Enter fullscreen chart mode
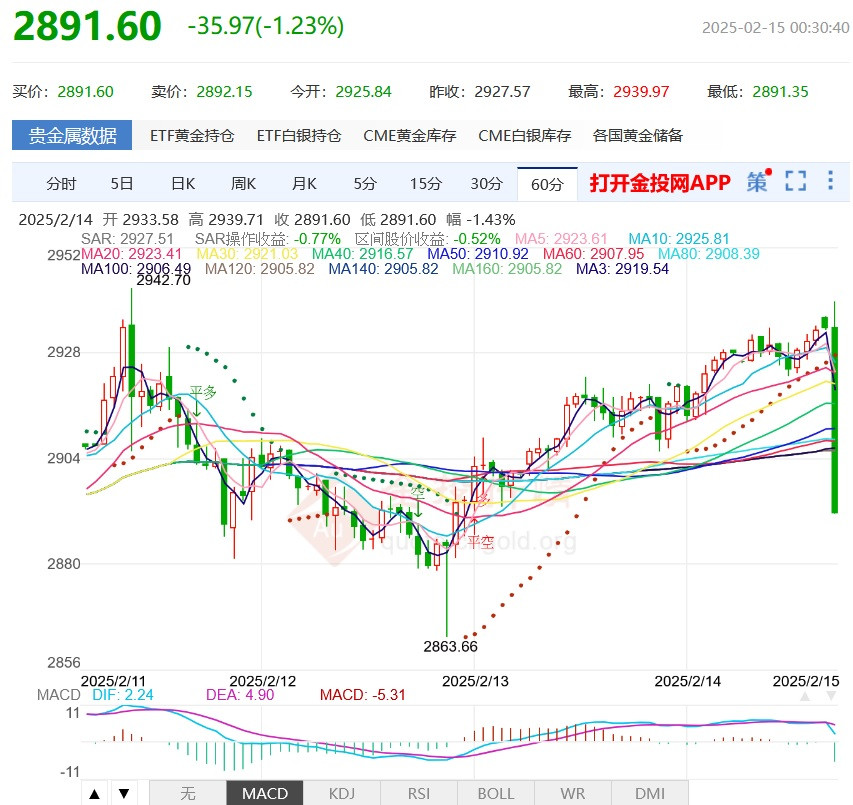Image resolution: width=853 pixels, height=805 pixels. pyautogui.click(x=795, y=182)
